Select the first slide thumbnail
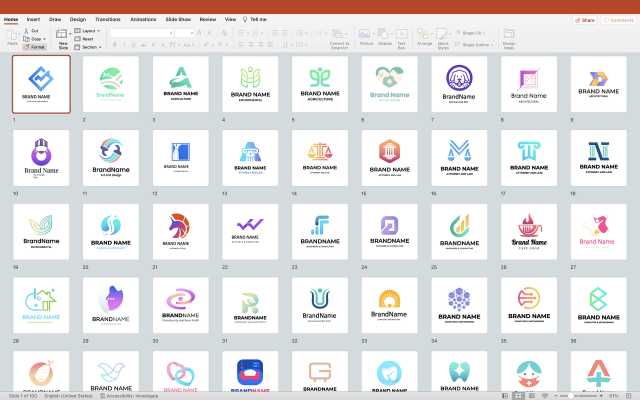Image resolution: width=640 pixels, height=400 pixels. (x=41, y=84)
